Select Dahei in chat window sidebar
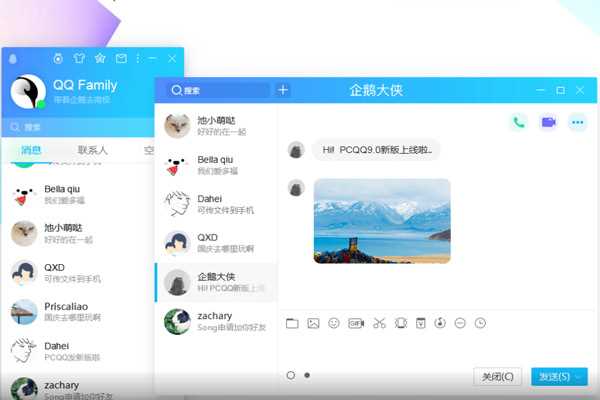 coord(217,204)
